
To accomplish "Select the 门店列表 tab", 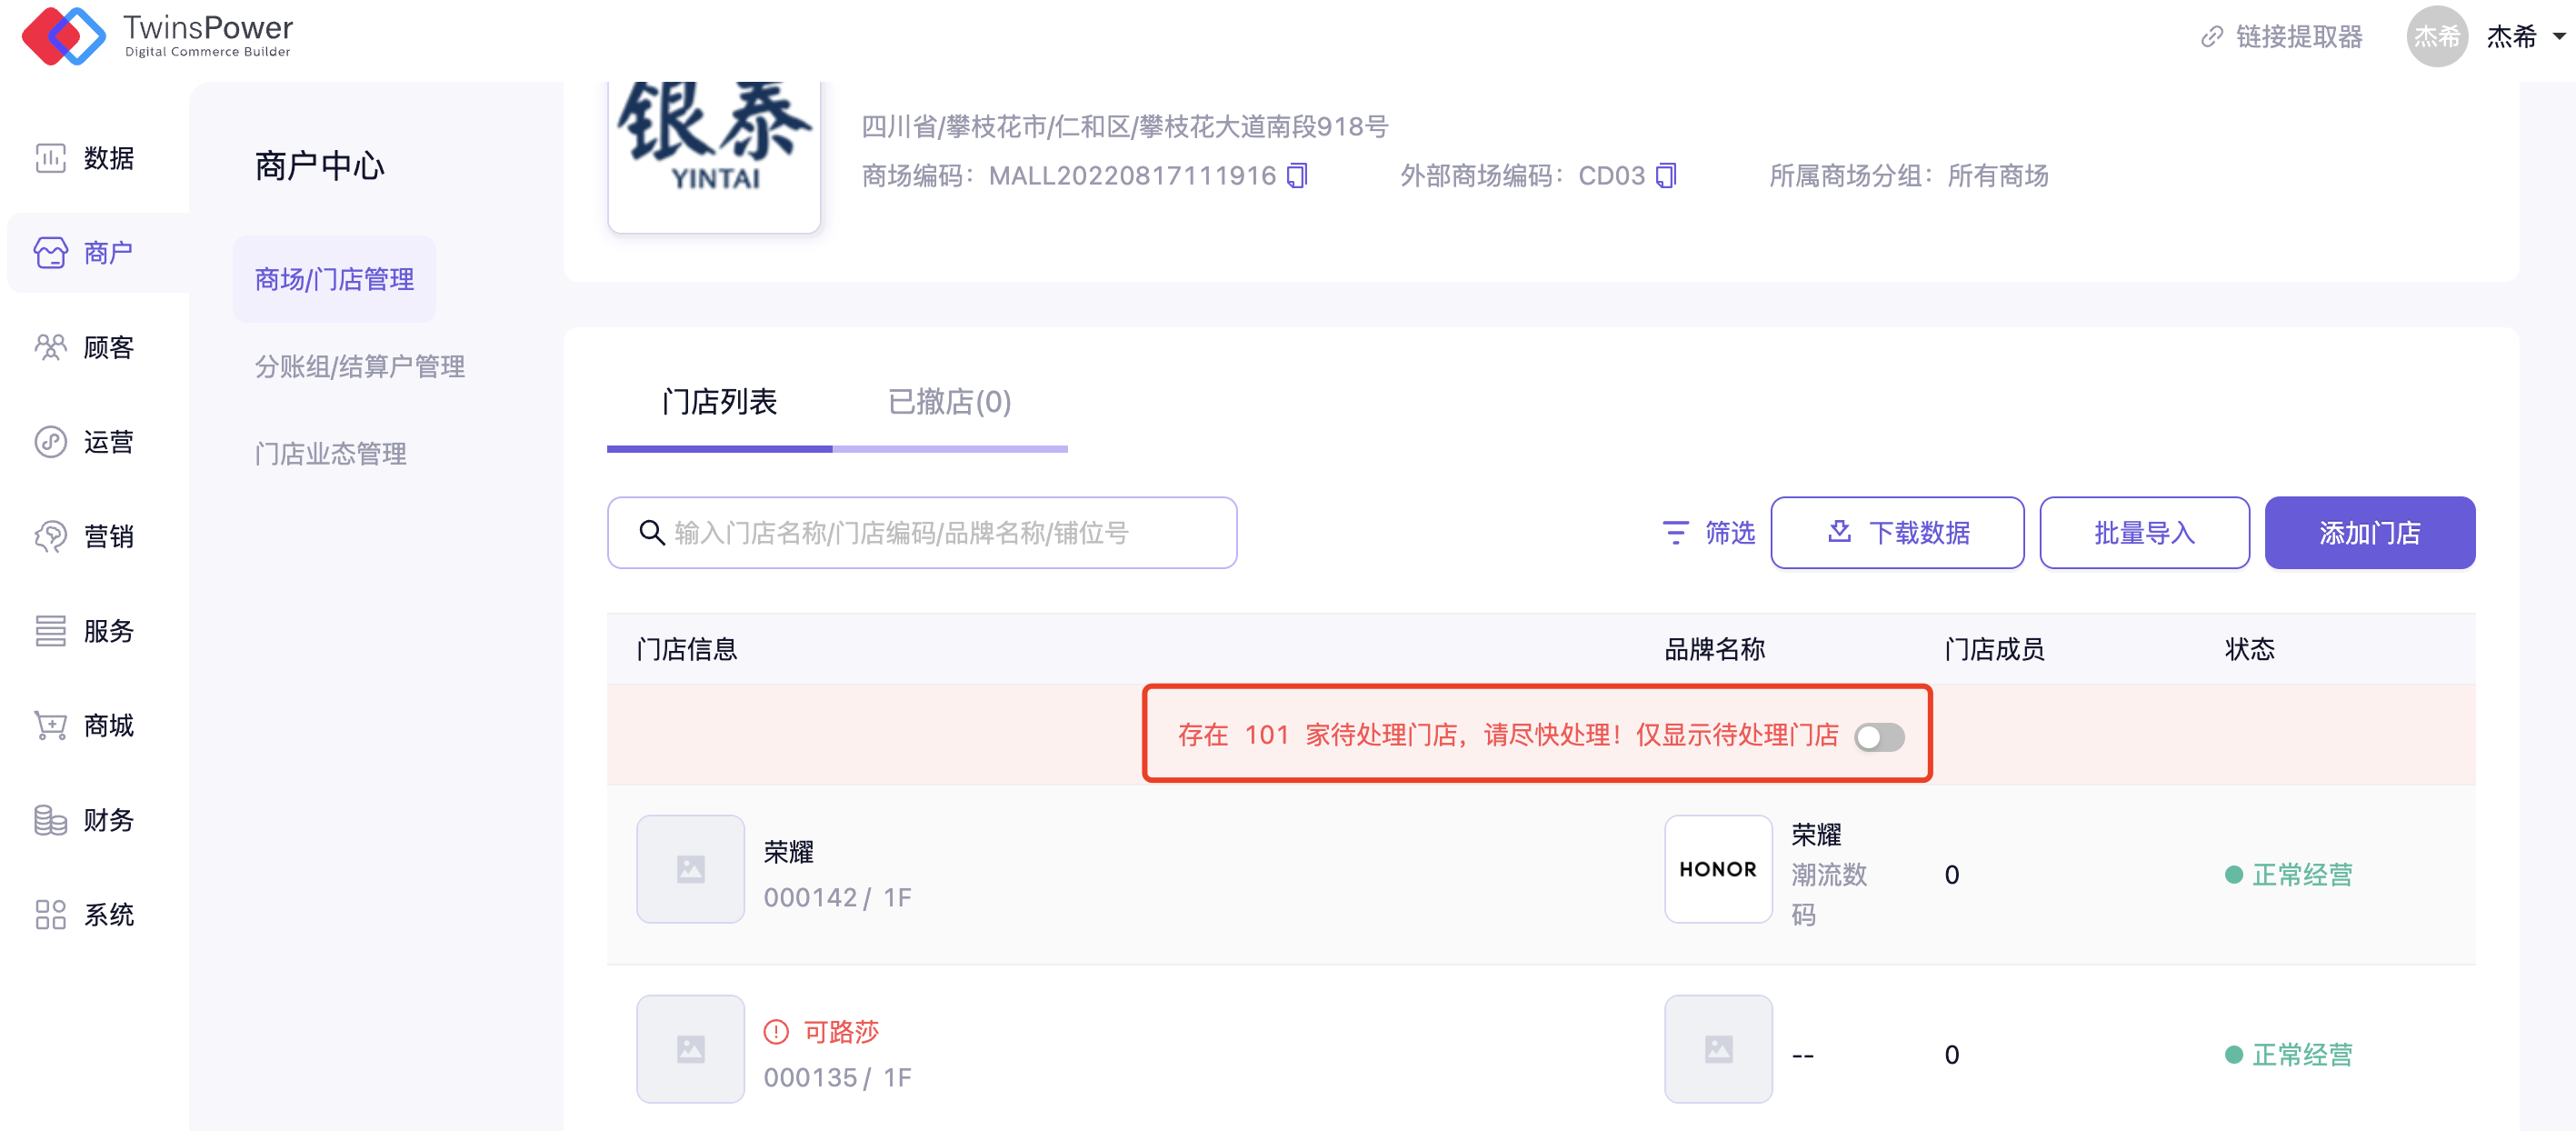I will [x=719, y=402].
